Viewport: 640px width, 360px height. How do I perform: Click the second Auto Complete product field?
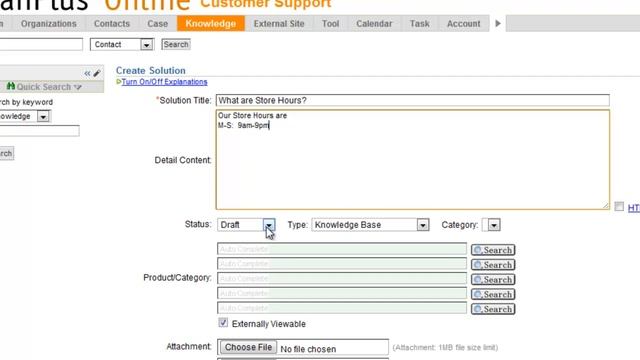pos(342,264)
